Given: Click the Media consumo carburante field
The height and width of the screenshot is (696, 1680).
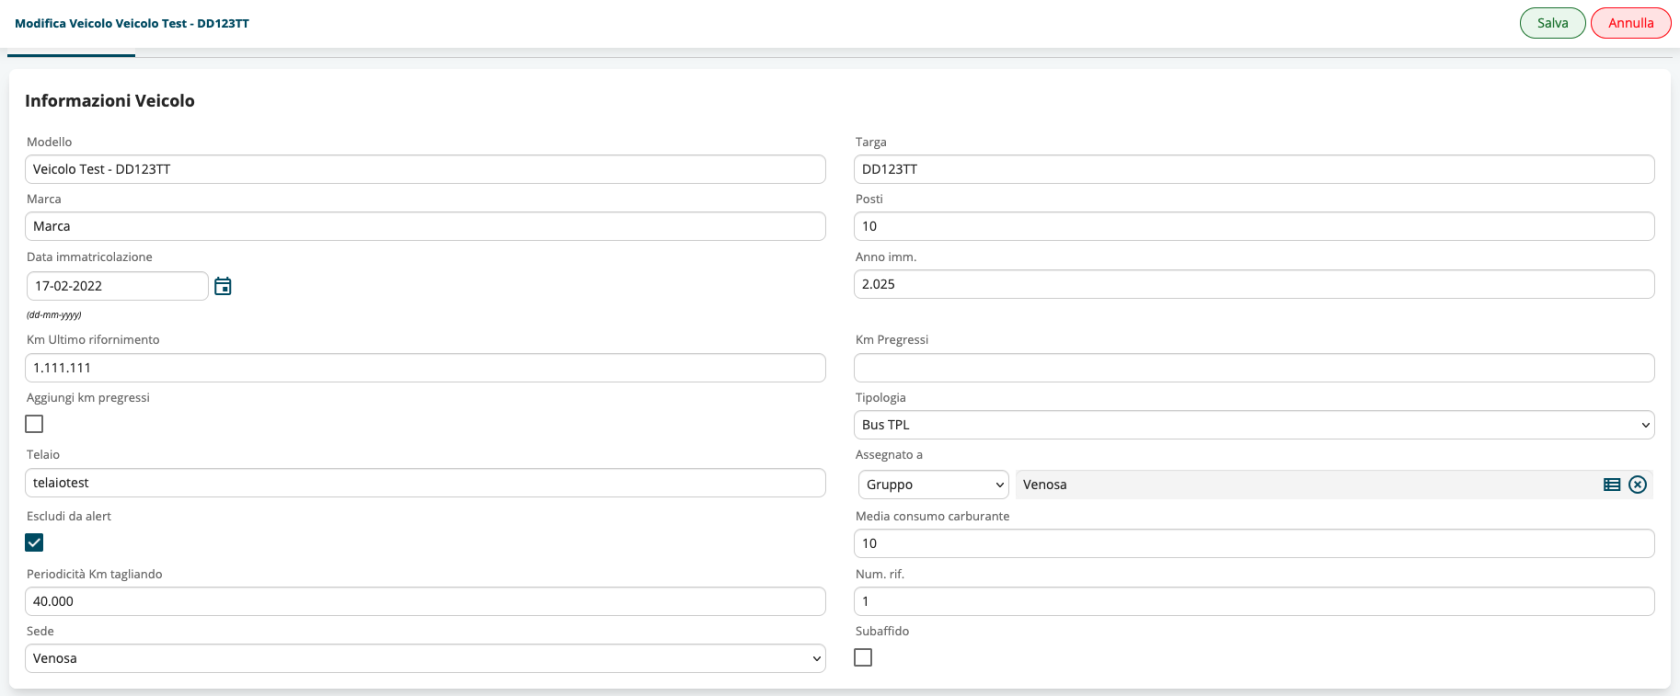Looking at the screenshot, I should click(x=1254, y=544).
